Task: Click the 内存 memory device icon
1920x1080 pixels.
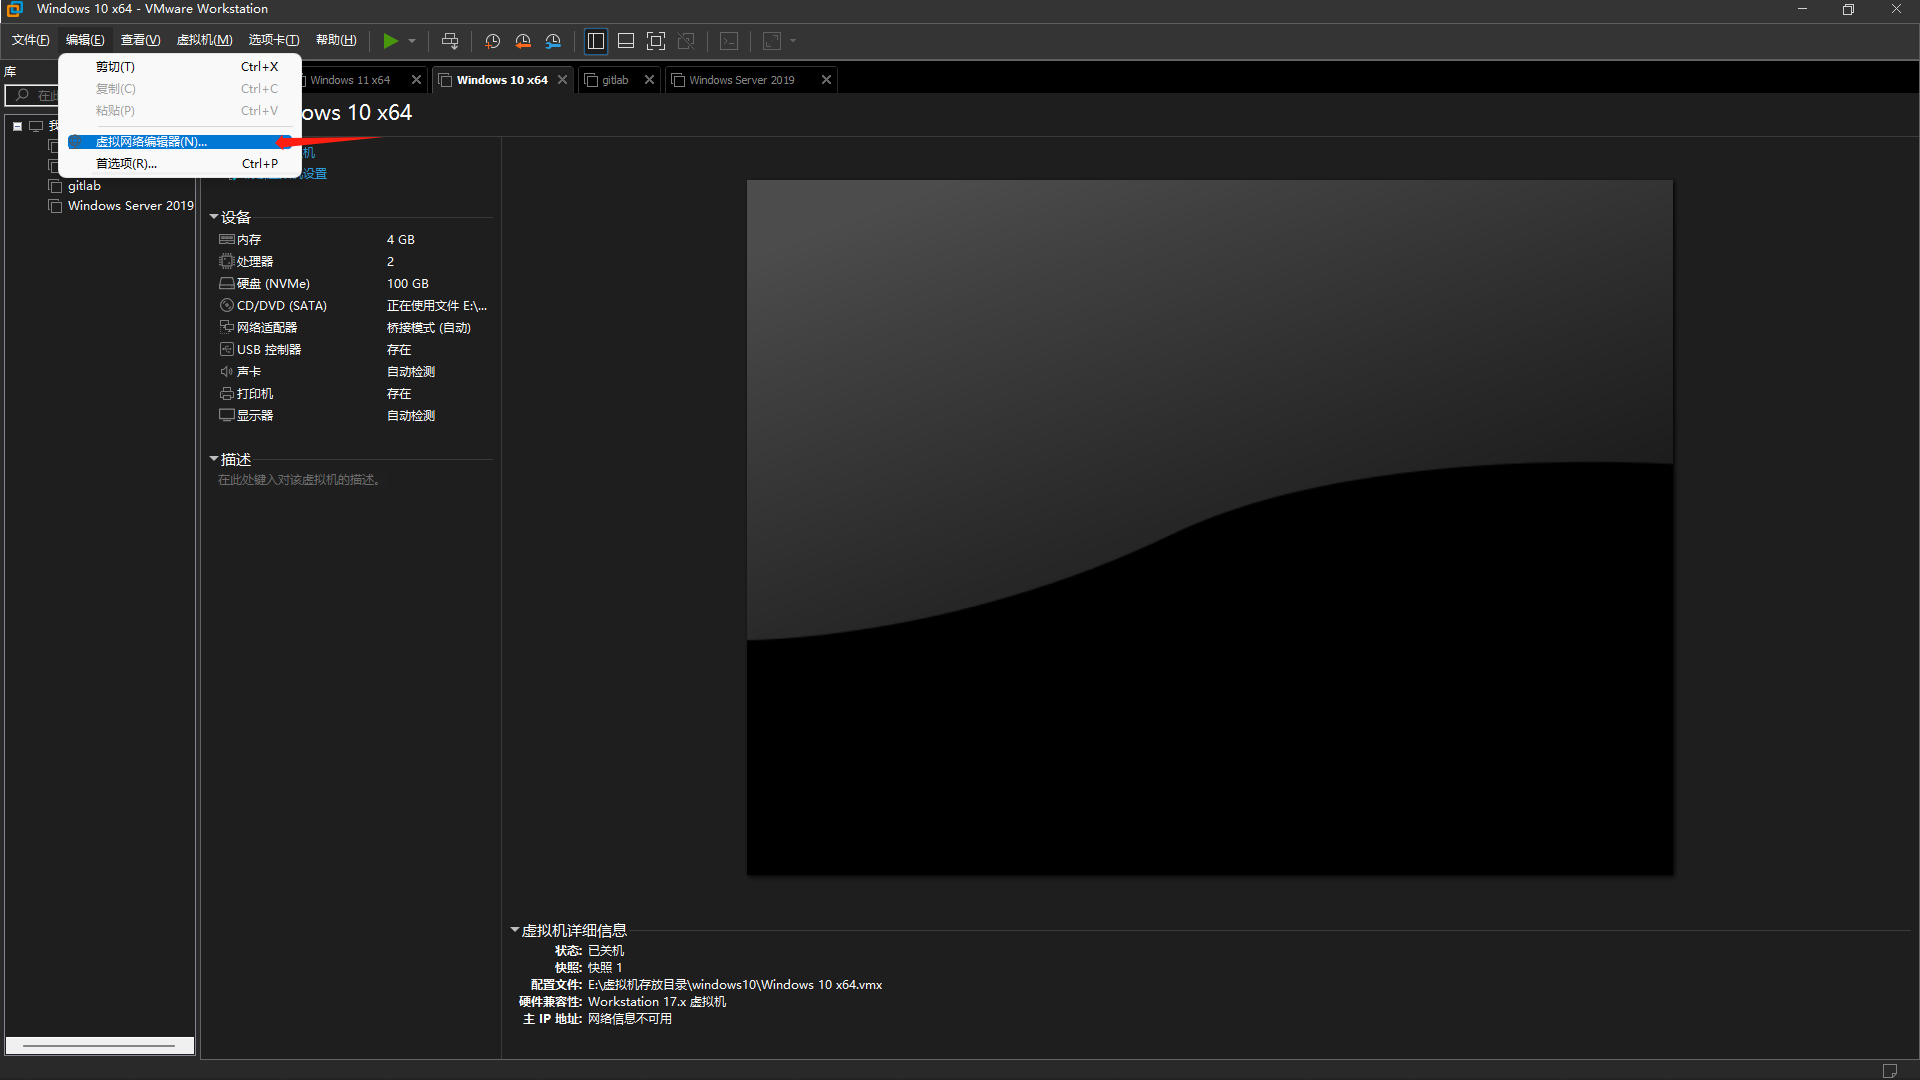Action: click(227, 240)
